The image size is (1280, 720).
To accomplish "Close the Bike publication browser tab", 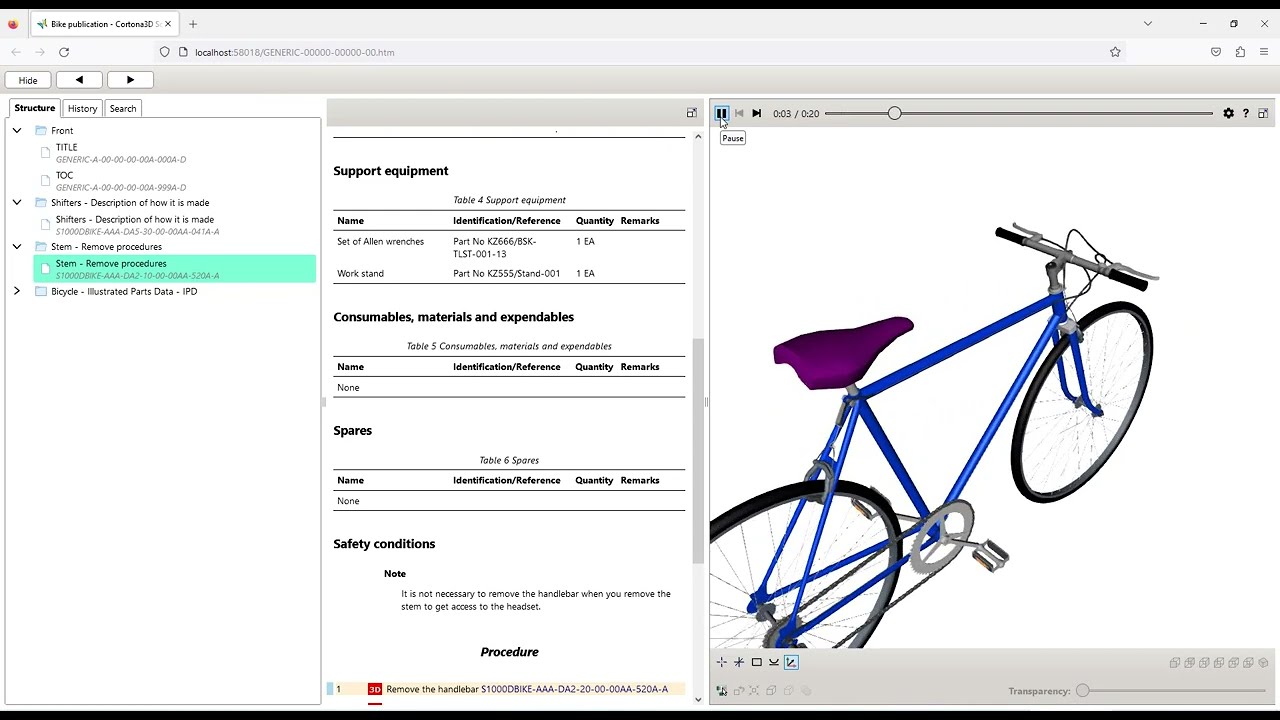I will (x=168, y=24).
